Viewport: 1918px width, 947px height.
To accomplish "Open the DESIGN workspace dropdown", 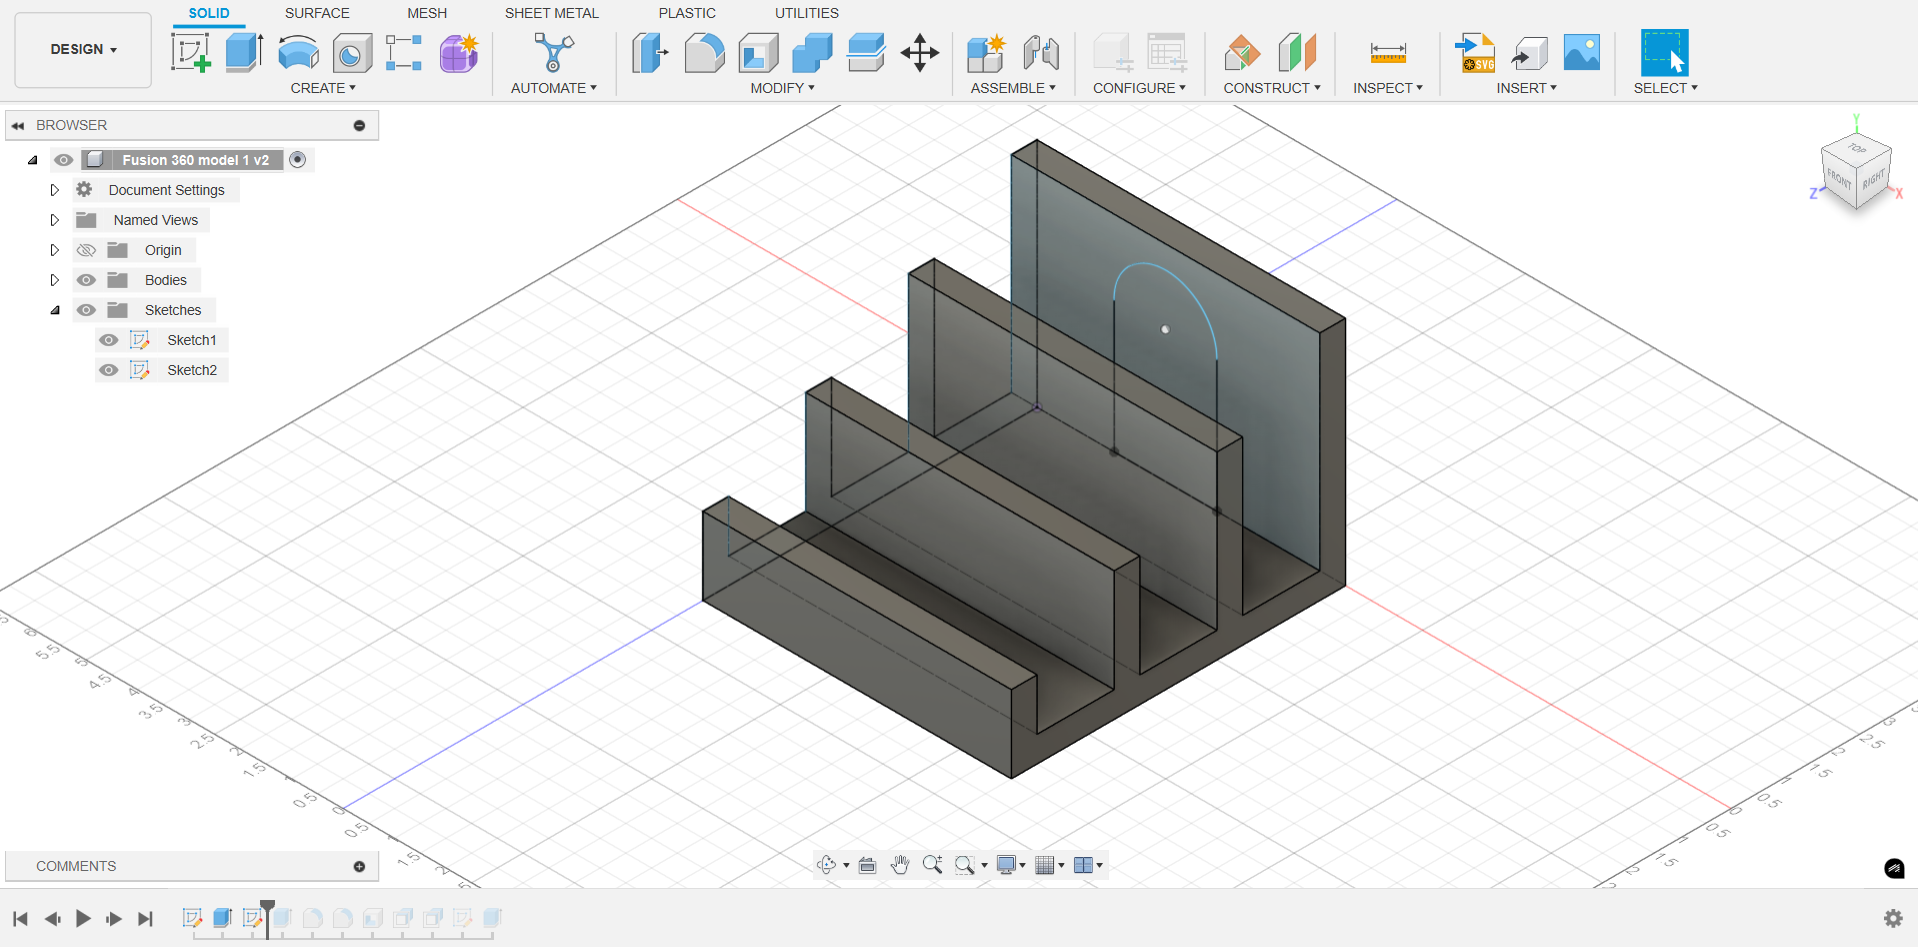I will click(x=83, y=49).
